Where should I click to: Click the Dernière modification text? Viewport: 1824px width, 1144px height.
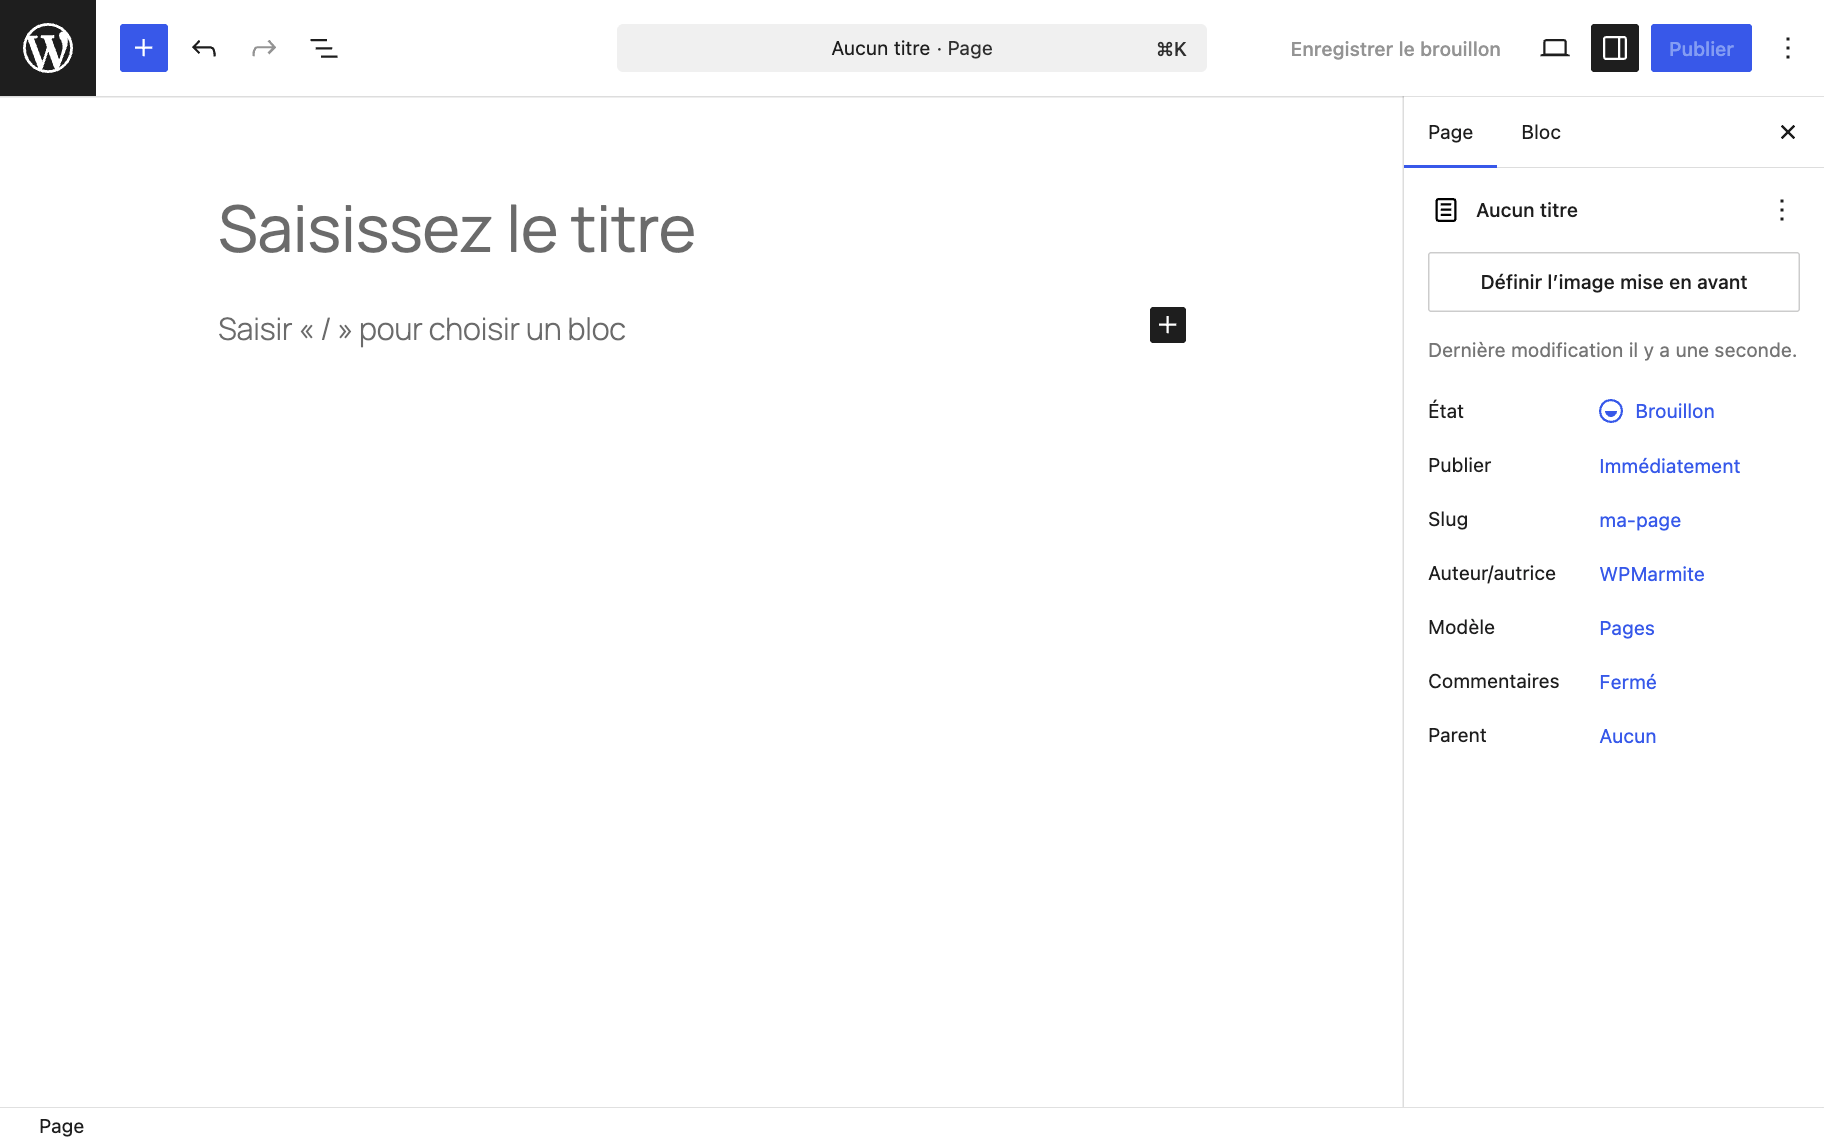coord(1612,350)
